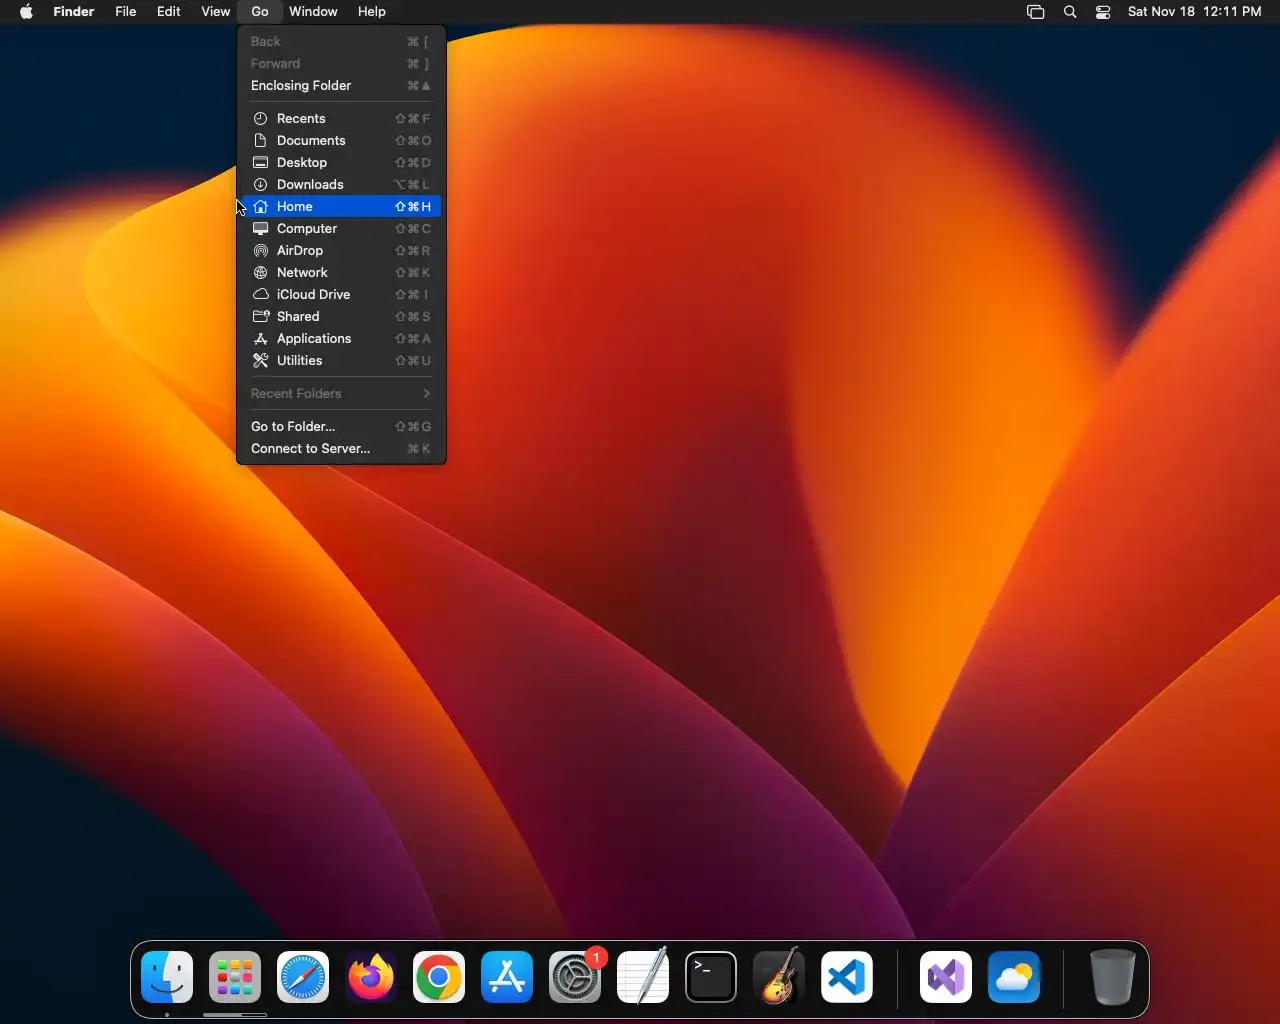Open Launchpad in the Dock
This screenshot has width=1280, height=1024.
click(x=235, y=977)
